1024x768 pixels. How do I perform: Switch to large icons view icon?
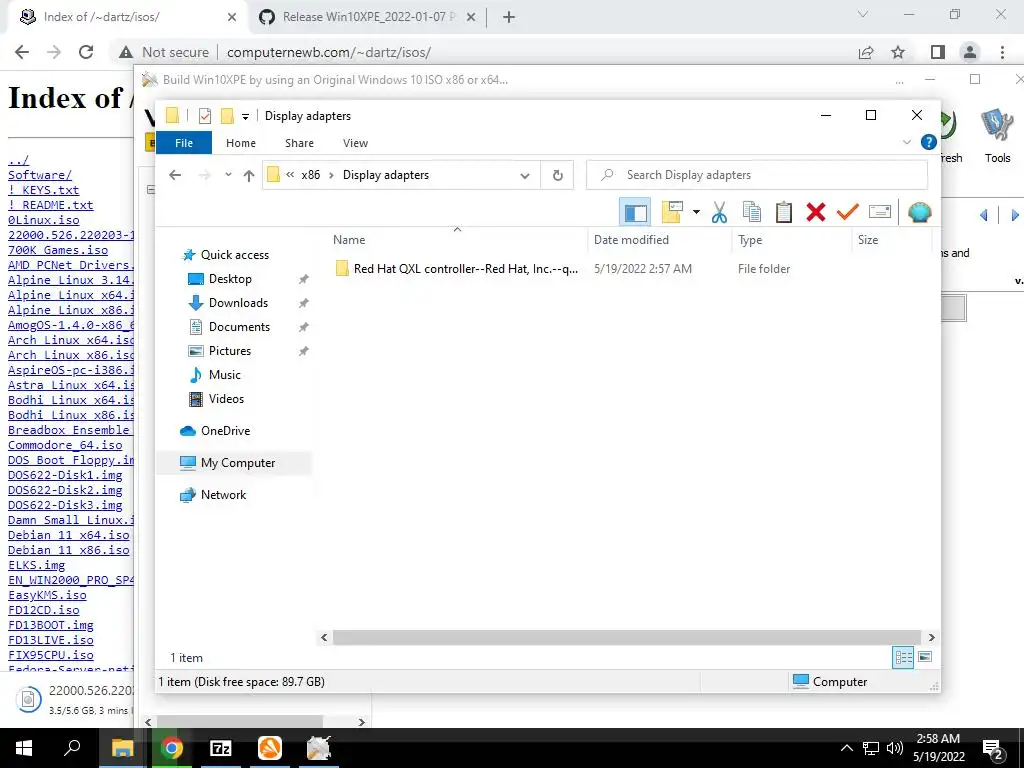[925, 657]
